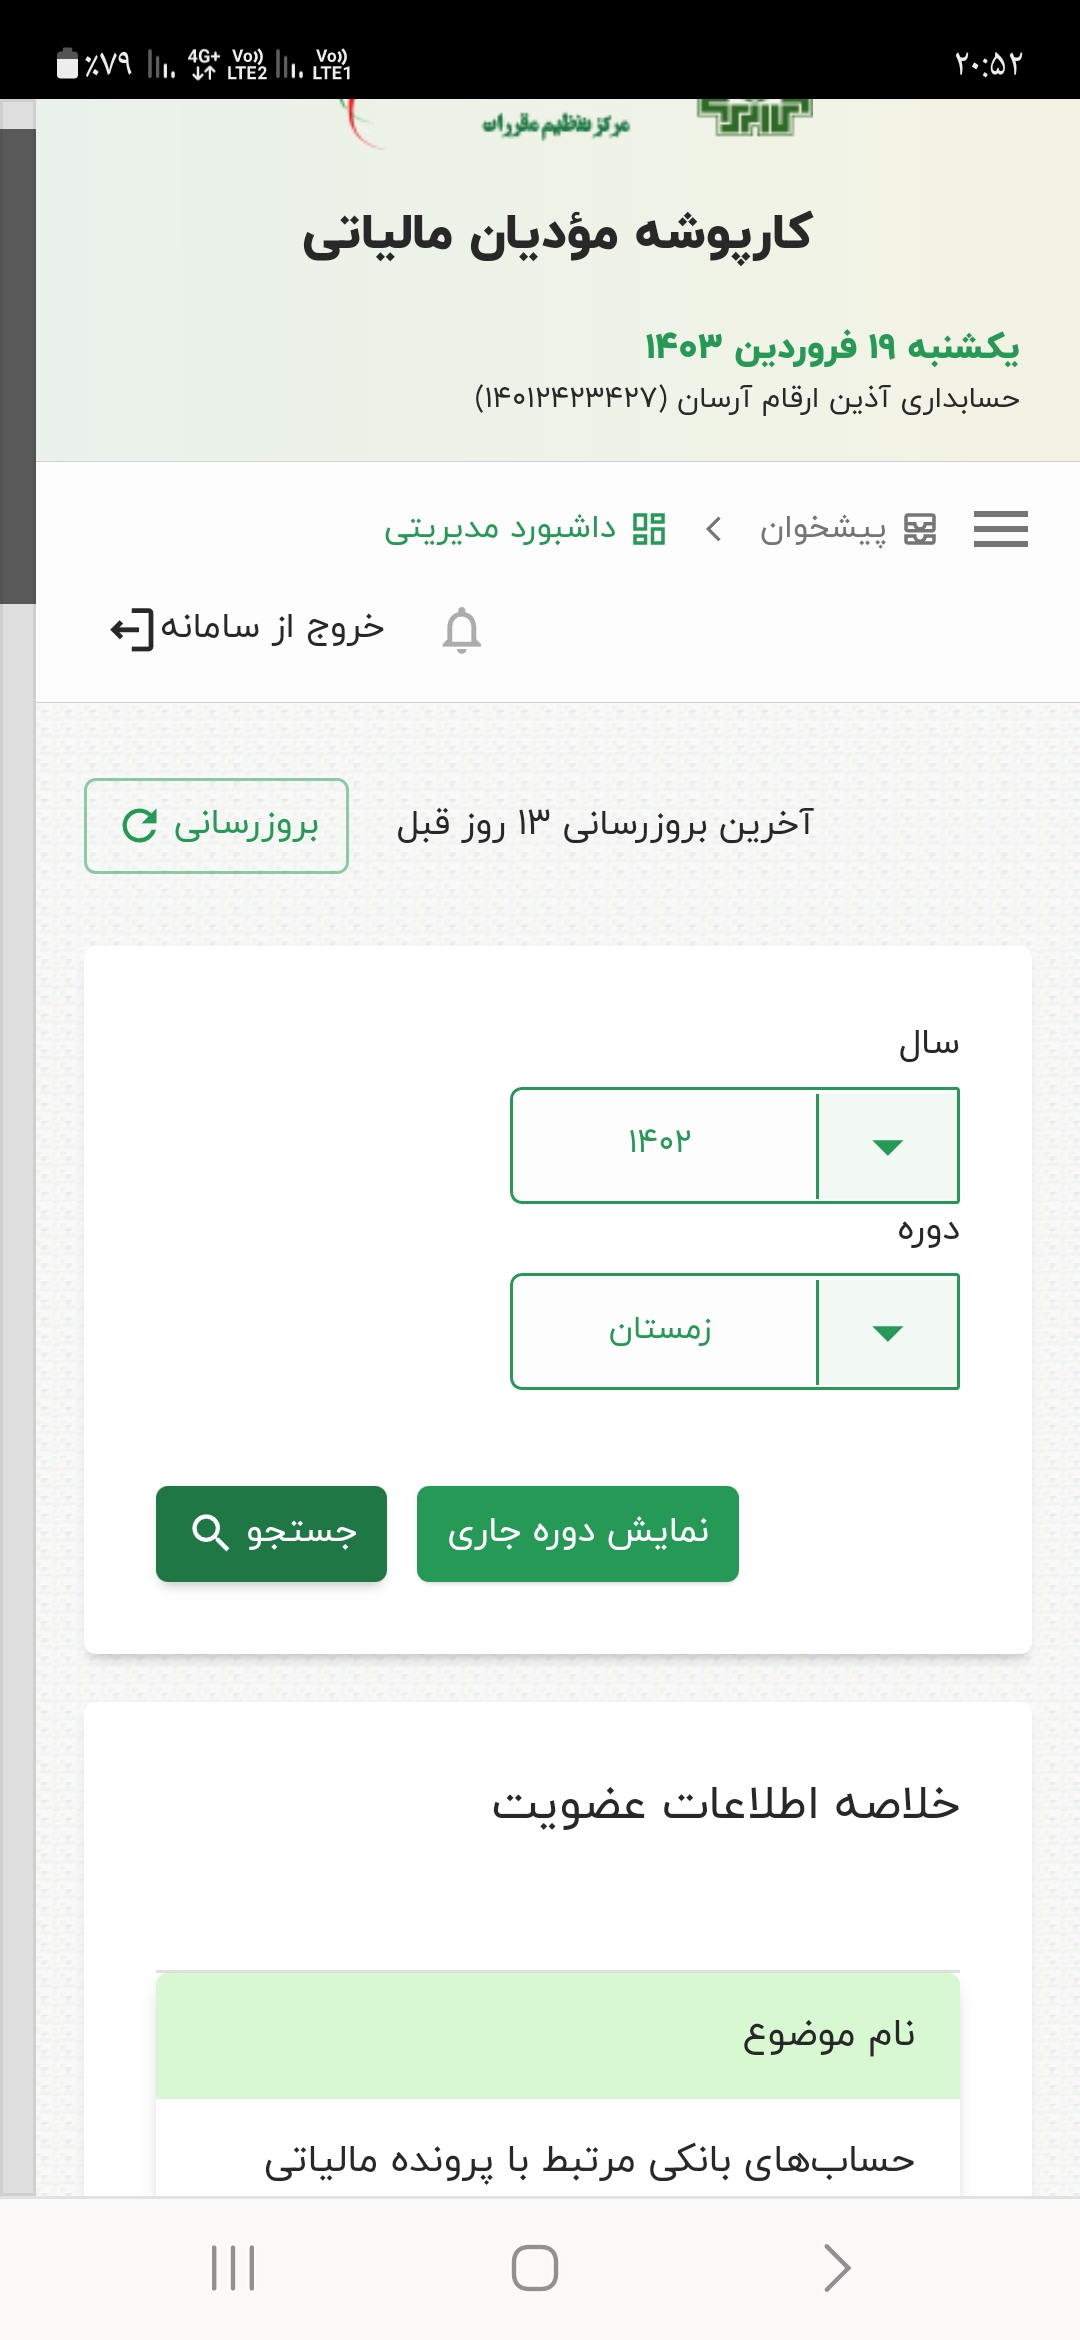Open Android recent apps
1080x2340 pixels.
coord(233,2267)
